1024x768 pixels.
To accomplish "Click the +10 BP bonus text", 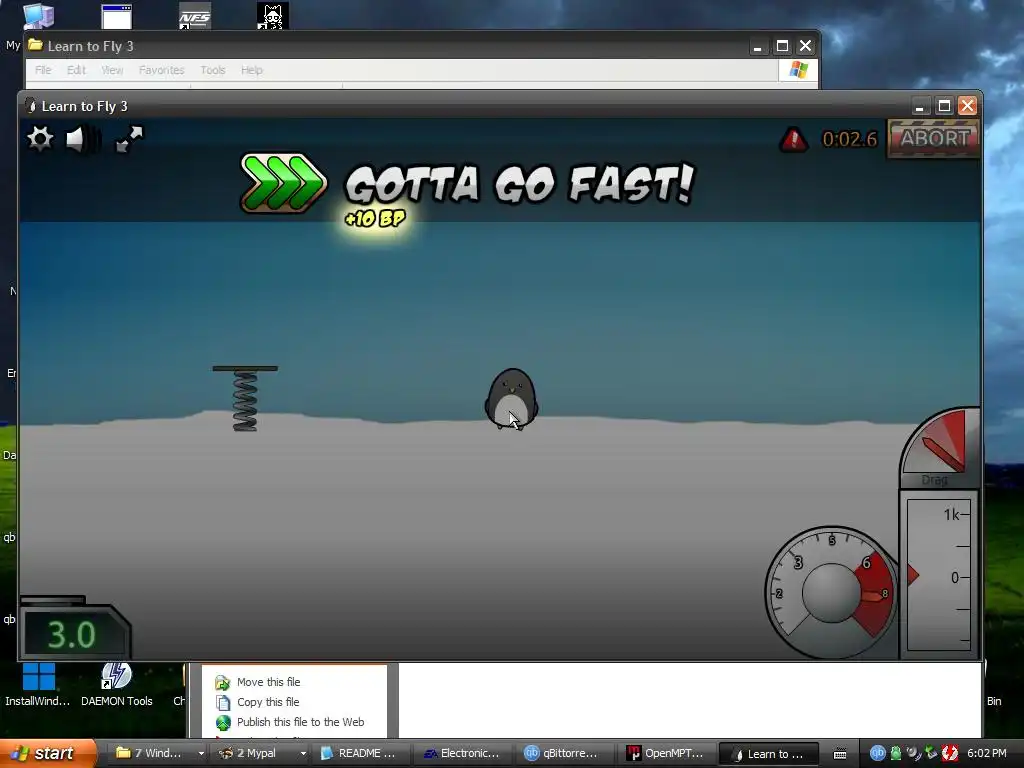I will [x=375, y=218].
